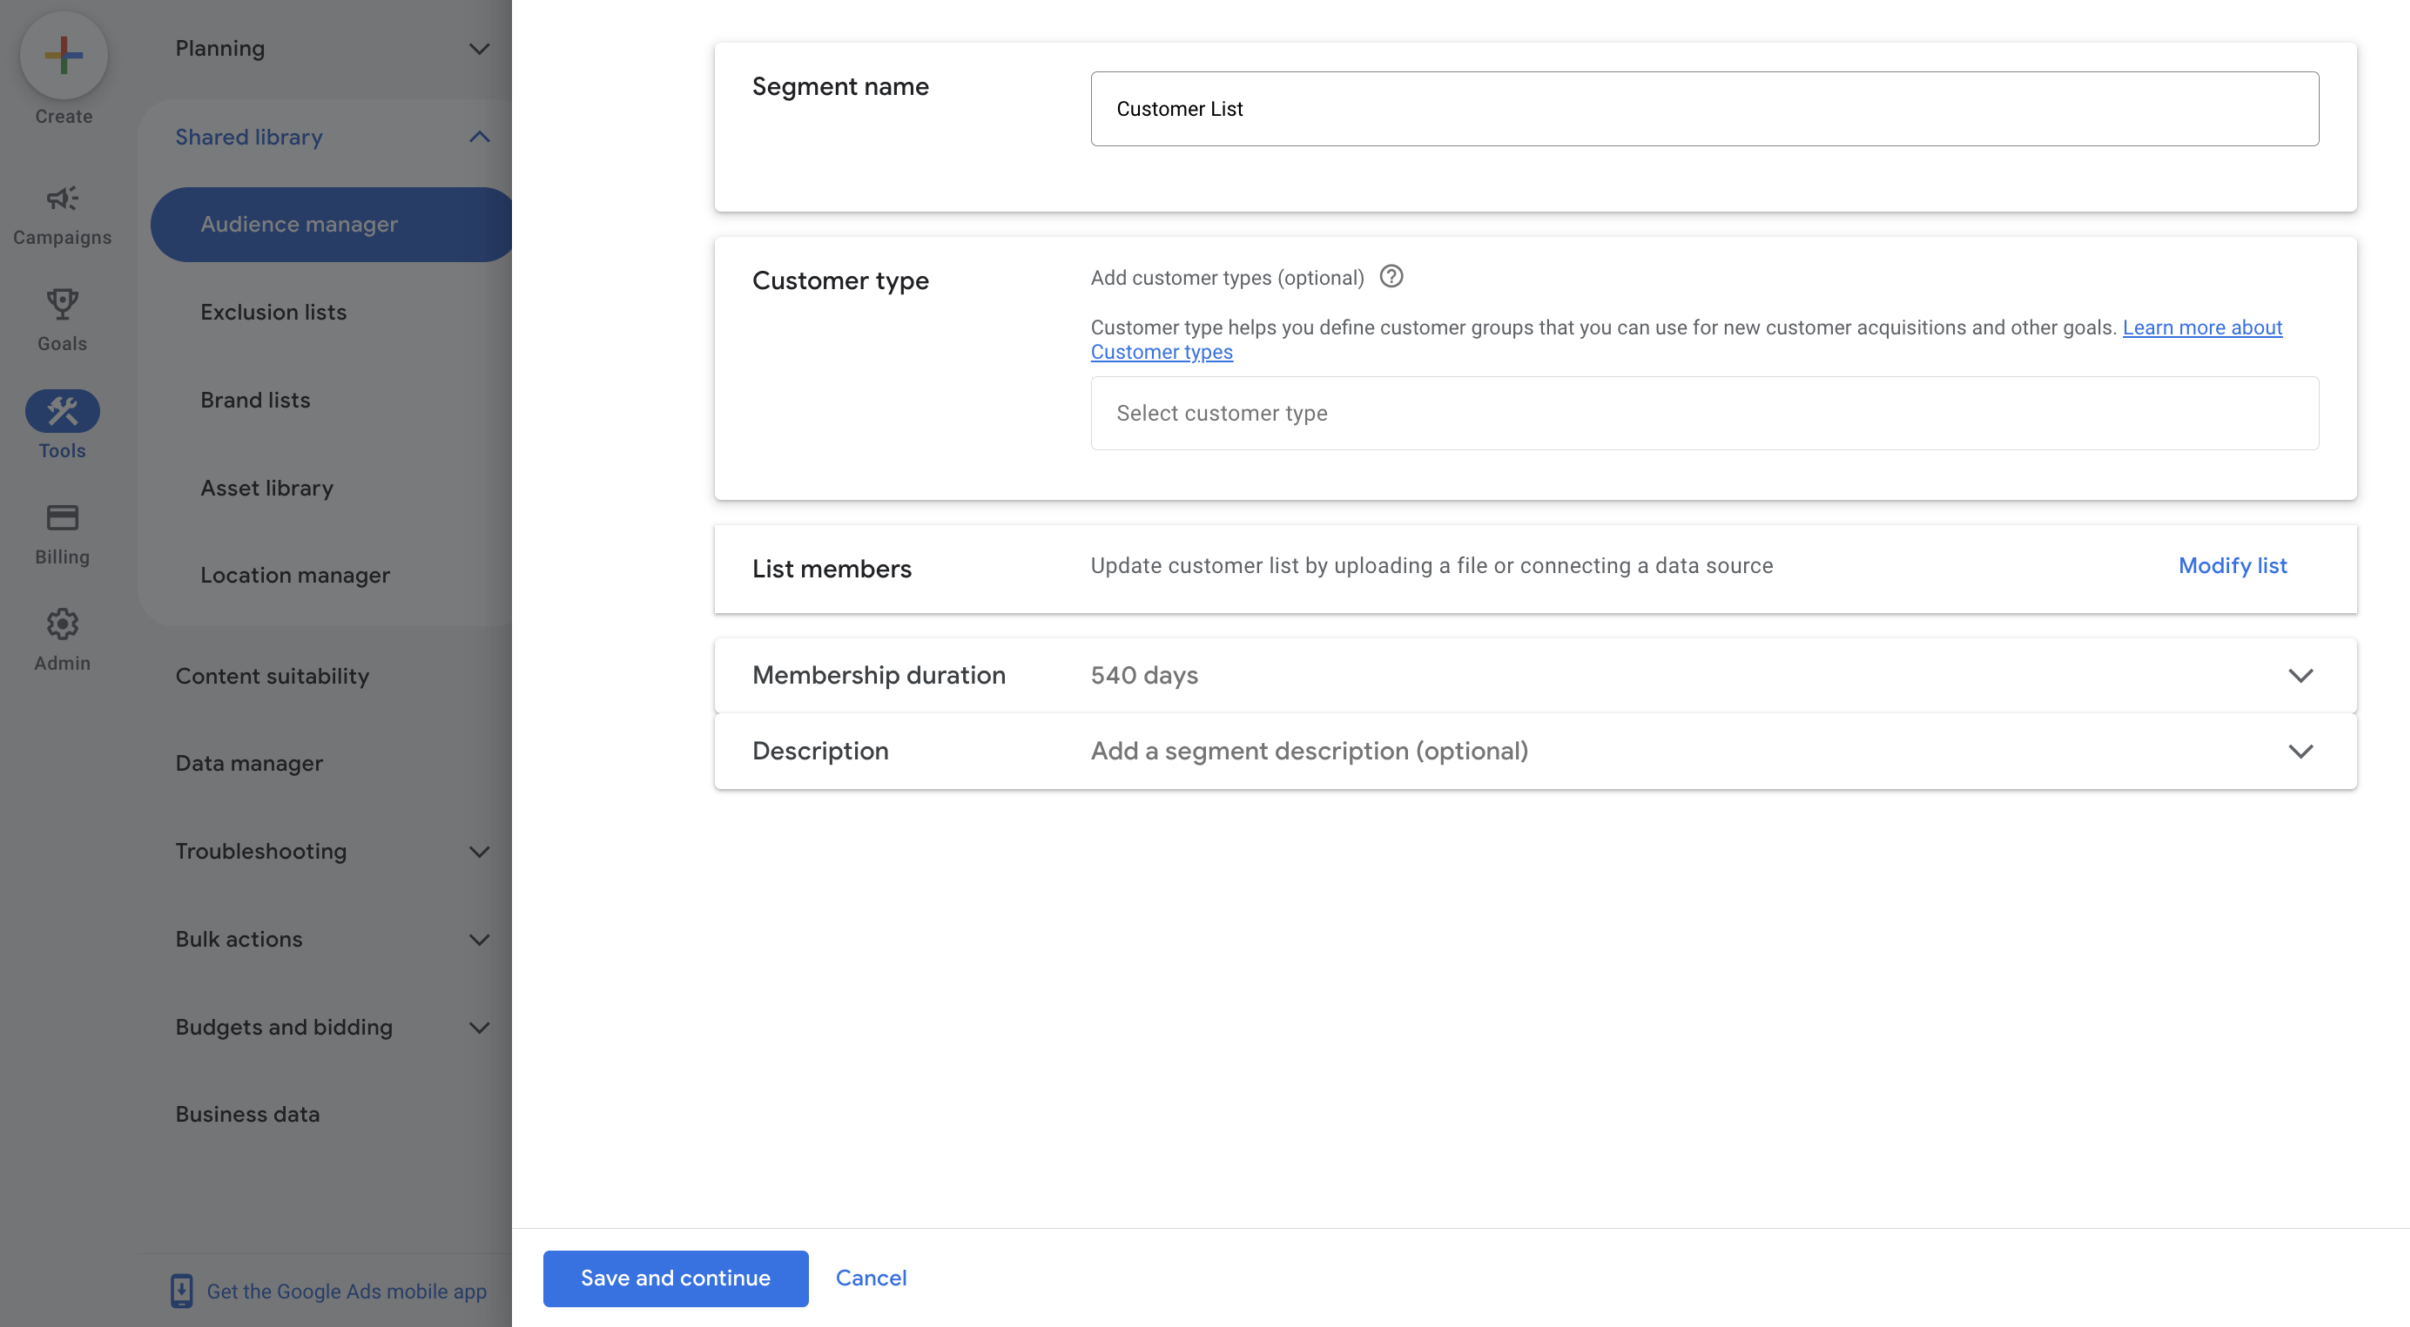Open the customer types help icon

pyautogui.click(x=1392, y=277)
